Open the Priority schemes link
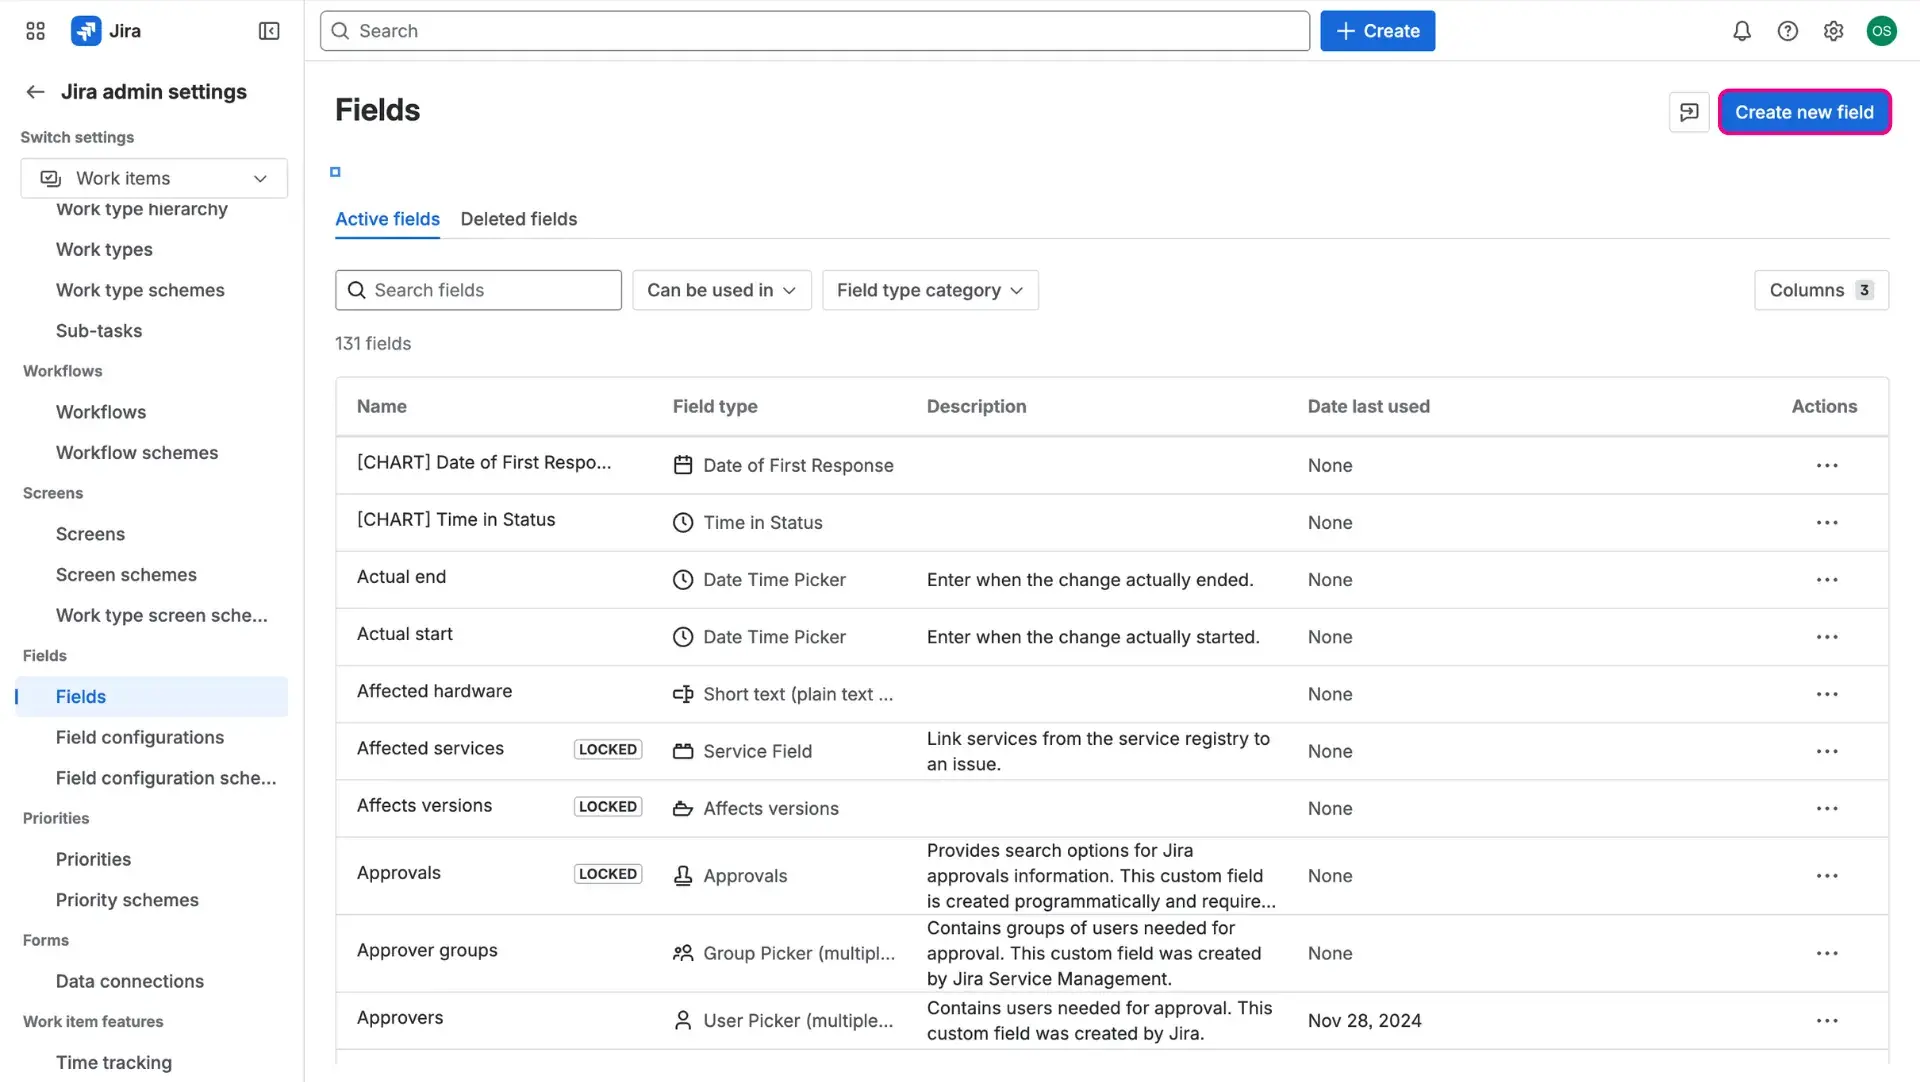Viewport: 1920px width, 1082px height. click(x=127, y=899)
